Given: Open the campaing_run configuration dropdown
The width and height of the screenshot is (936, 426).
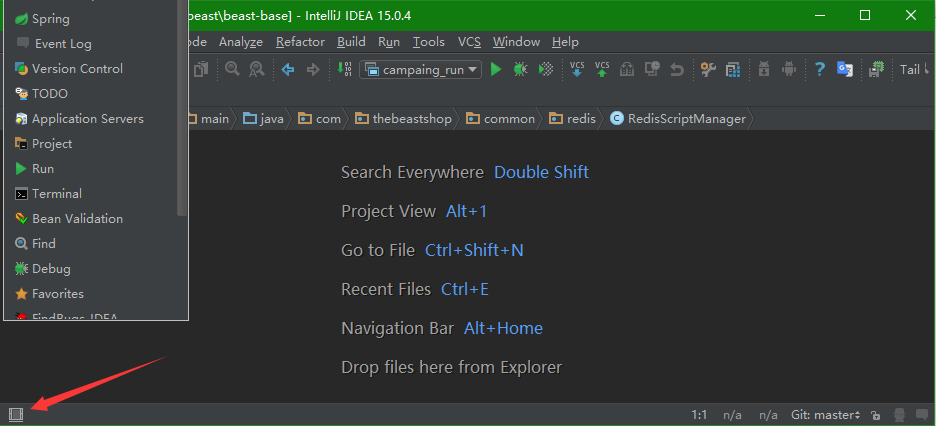Looking at the screenshot, I should coord(420,70).
